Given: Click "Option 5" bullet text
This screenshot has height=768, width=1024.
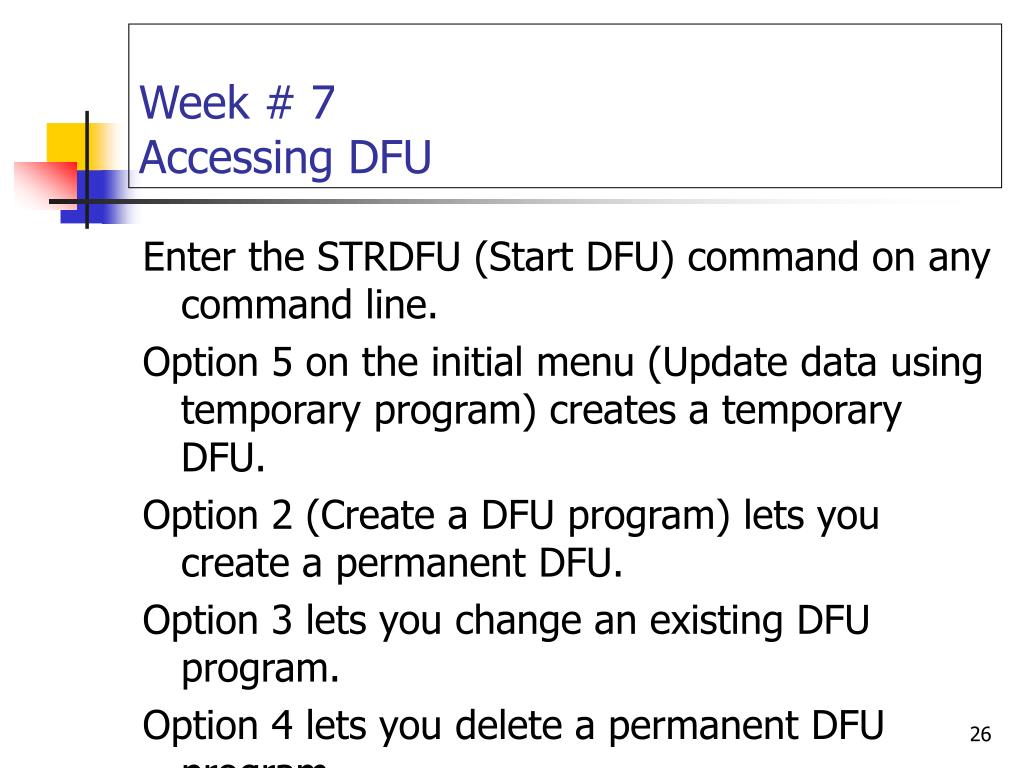Looking at the screenshot, I should (217, 362).
